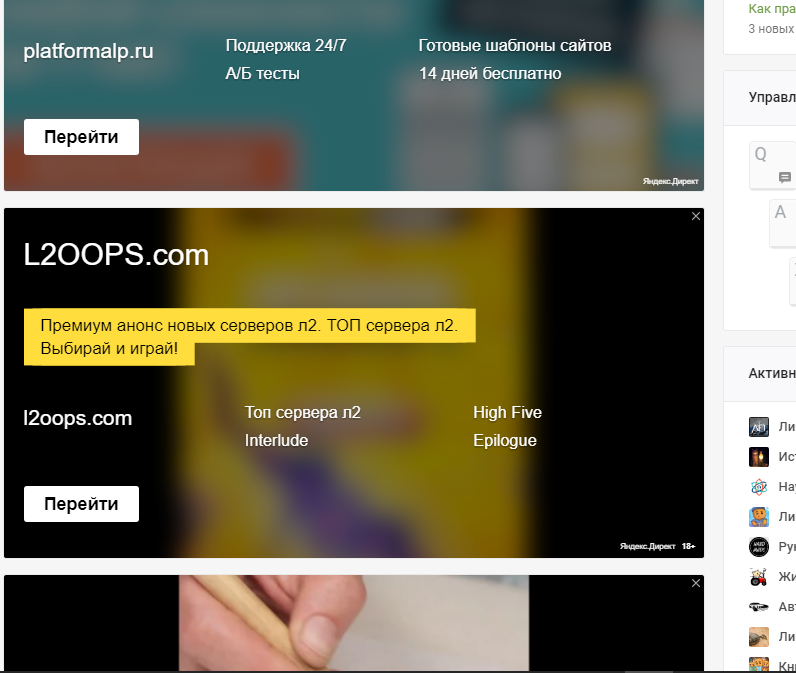
Task: Open green Как пра… sidebar link
Action: 772,9
